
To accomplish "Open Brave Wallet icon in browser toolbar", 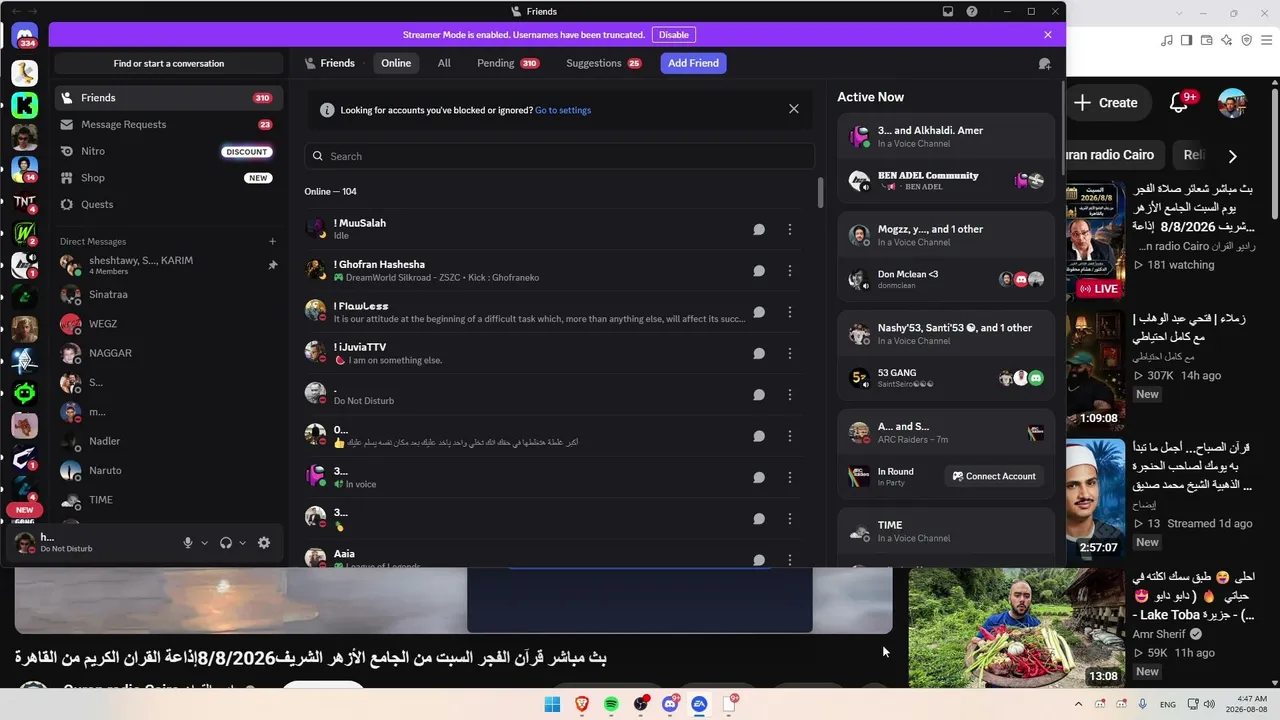I will tap(1206, 40).
